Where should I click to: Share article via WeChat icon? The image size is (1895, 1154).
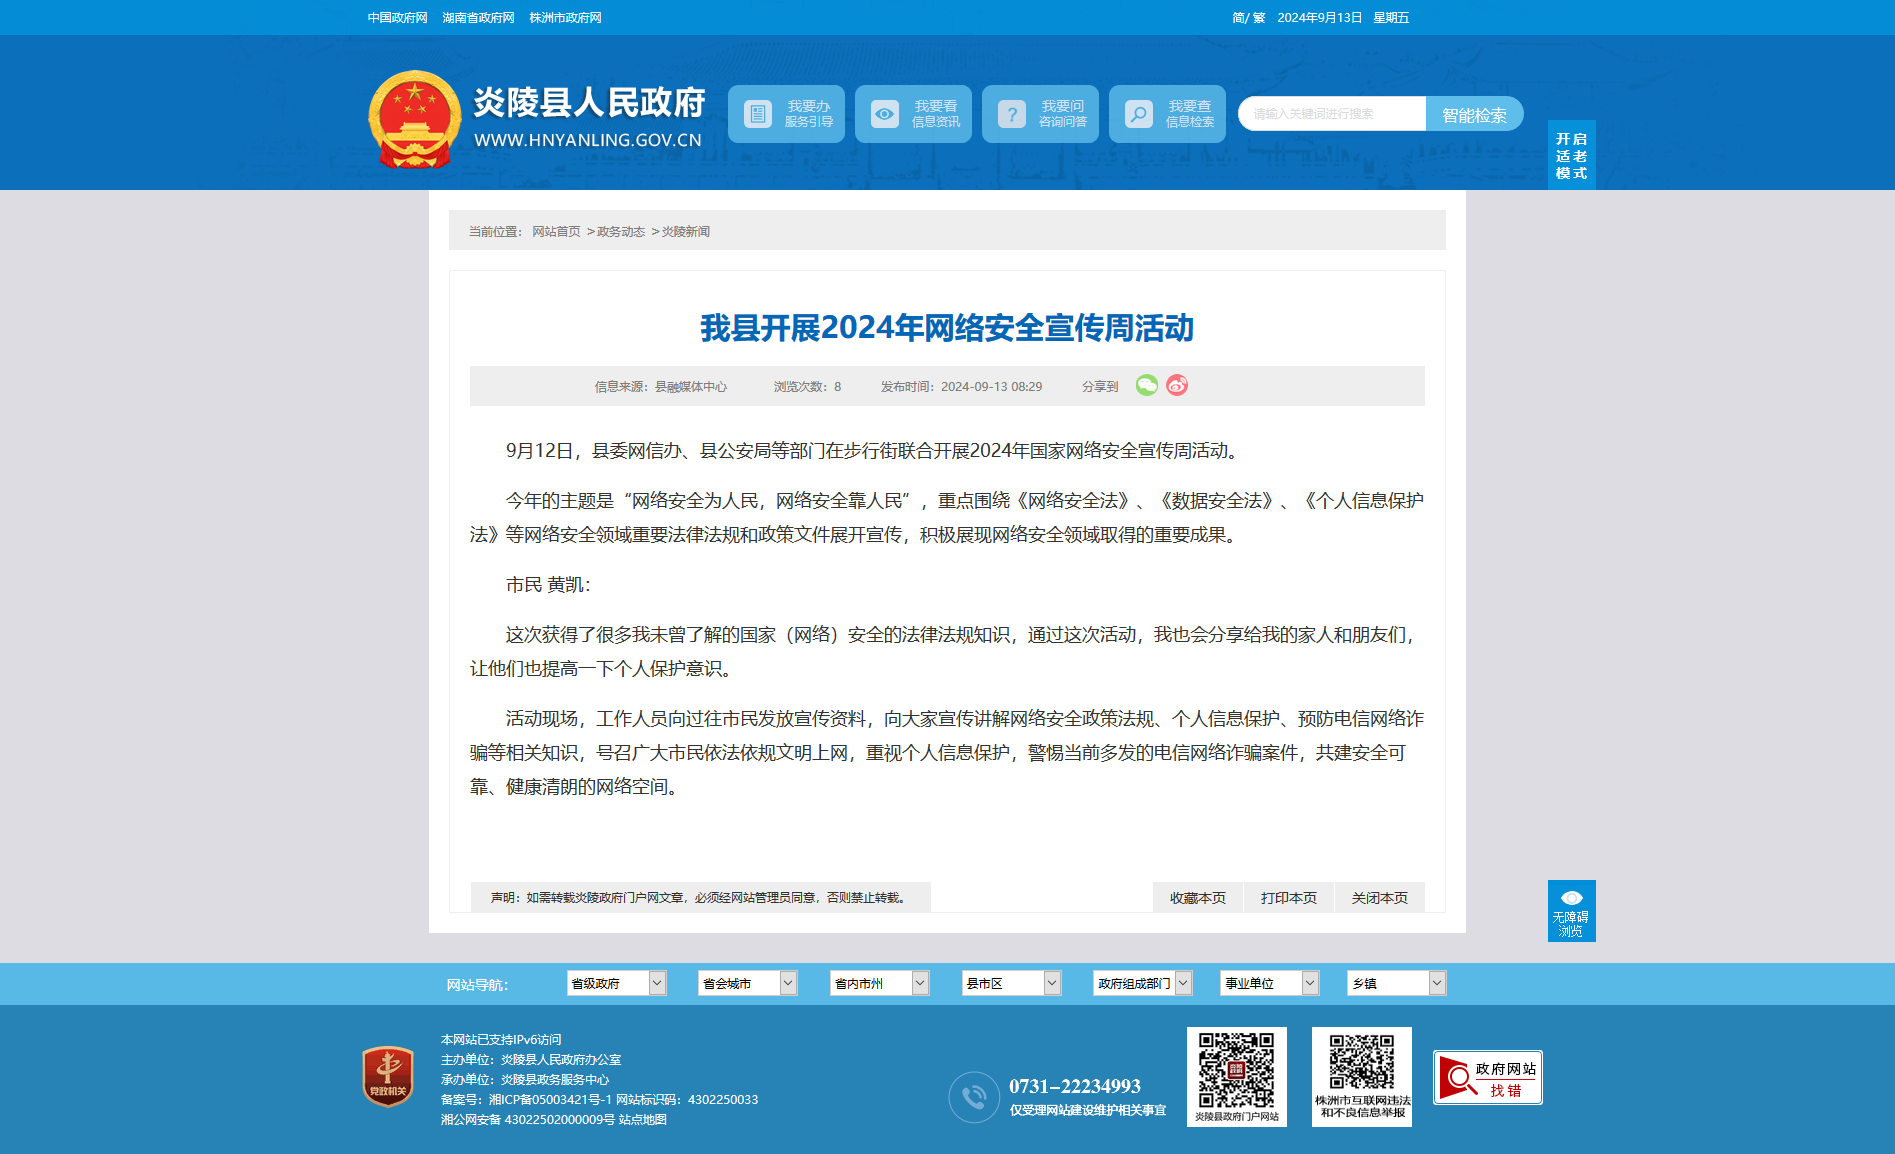click(1146, 385)
